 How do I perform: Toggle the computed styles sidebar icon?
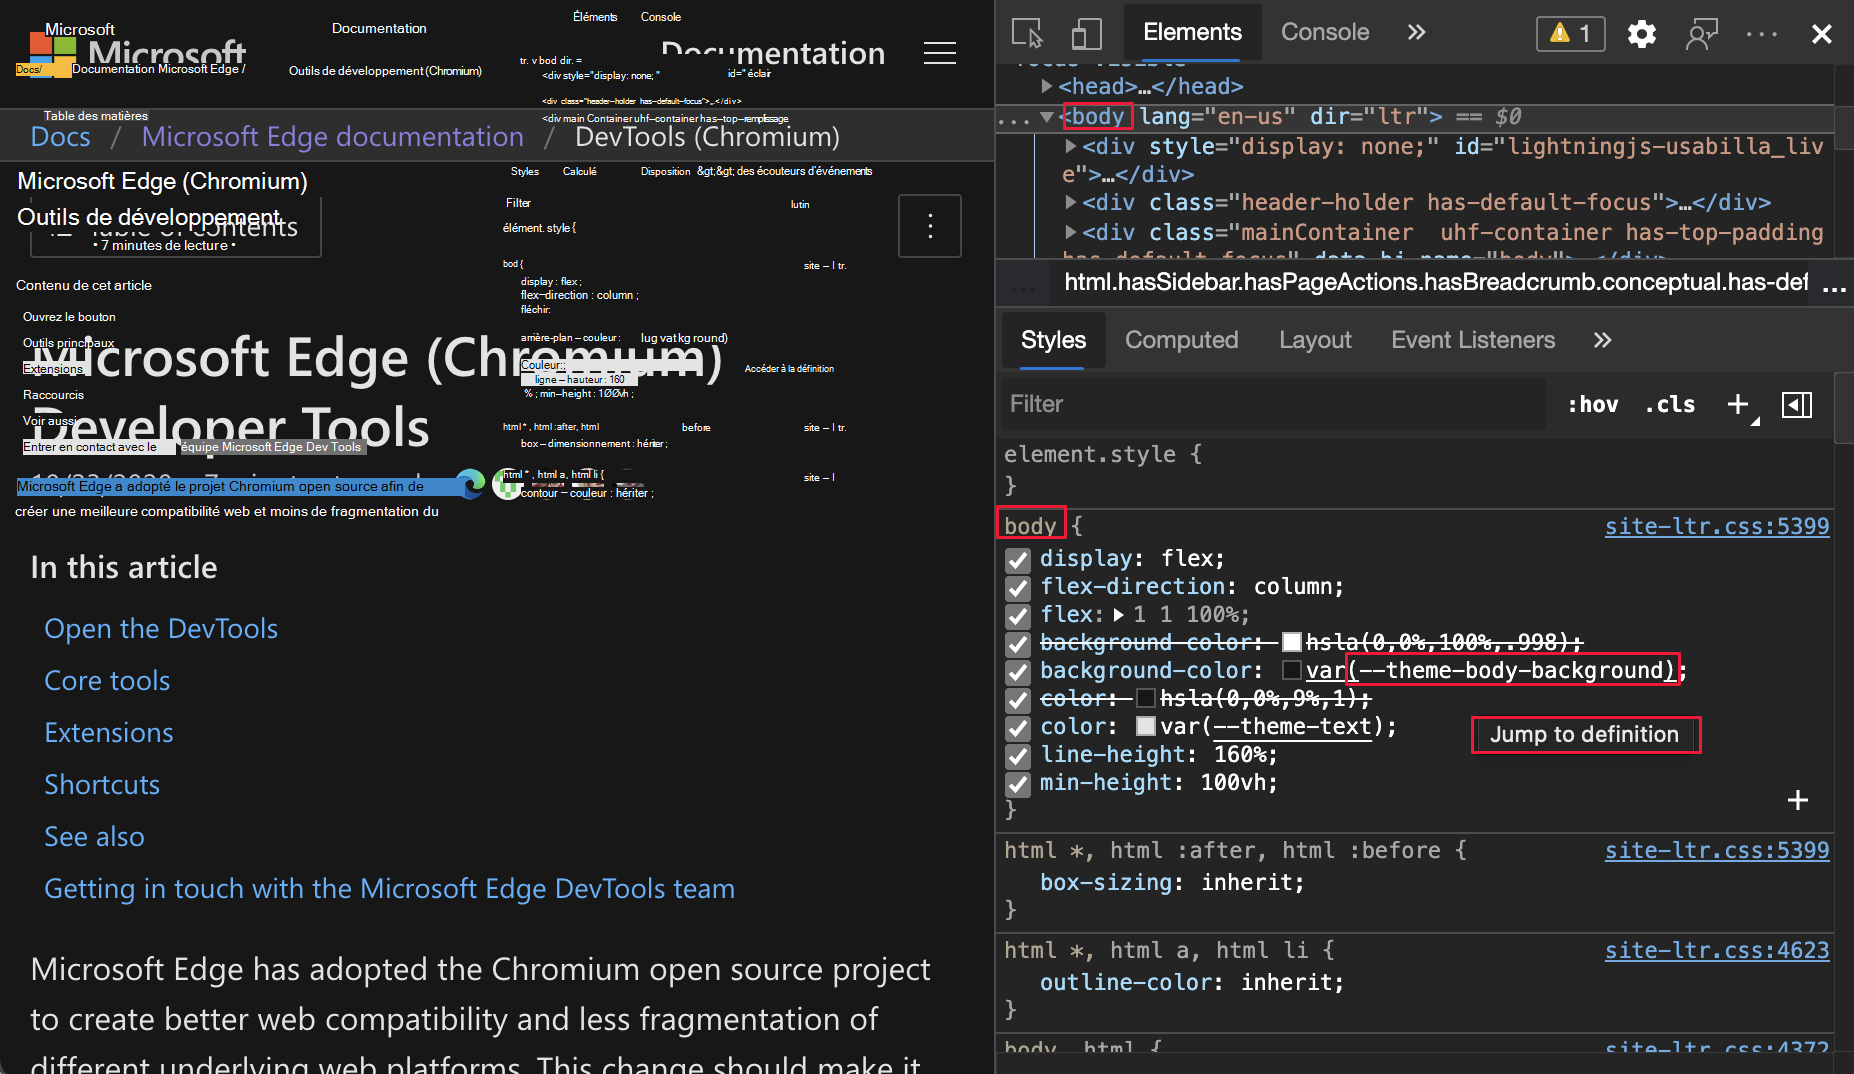1797,404
